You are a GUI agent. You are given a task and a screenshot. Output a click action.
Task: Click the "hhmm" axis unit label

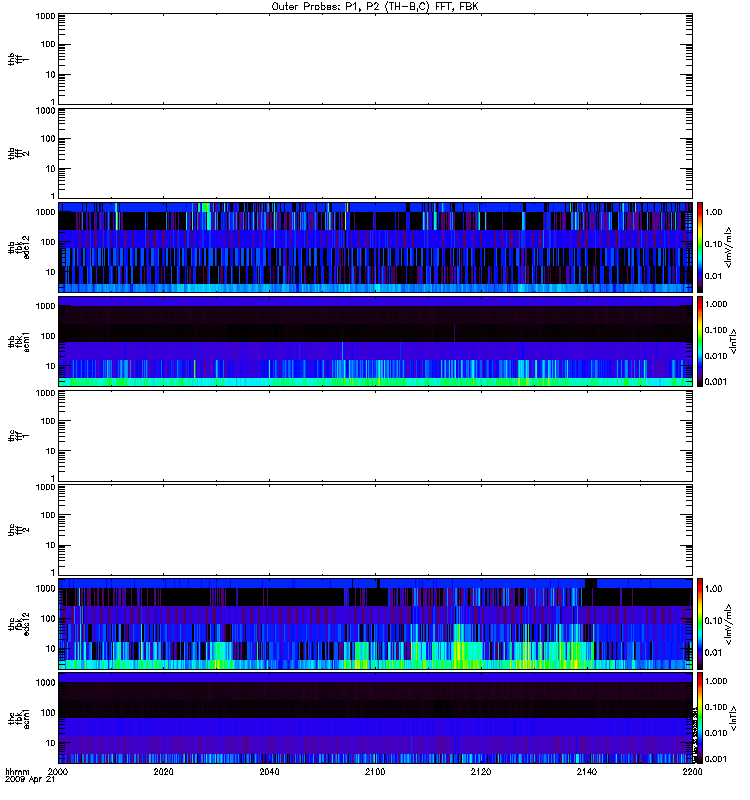coord(17,771)
